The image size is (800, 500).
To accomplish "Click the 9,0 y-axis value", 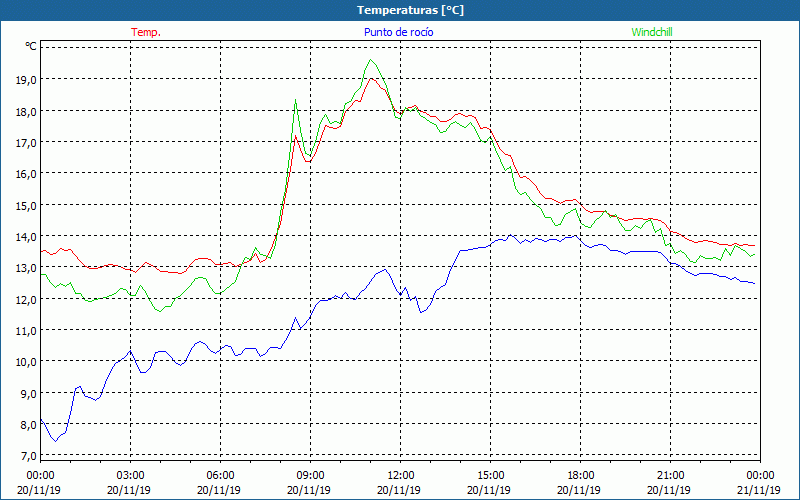I will pyautogui.click(x=30, y=393).
